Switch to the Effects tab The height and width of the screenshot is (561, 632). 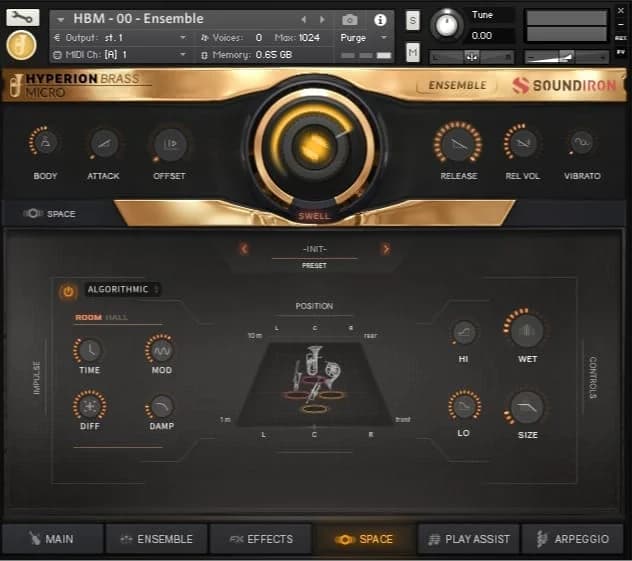(x=260, y=539)
